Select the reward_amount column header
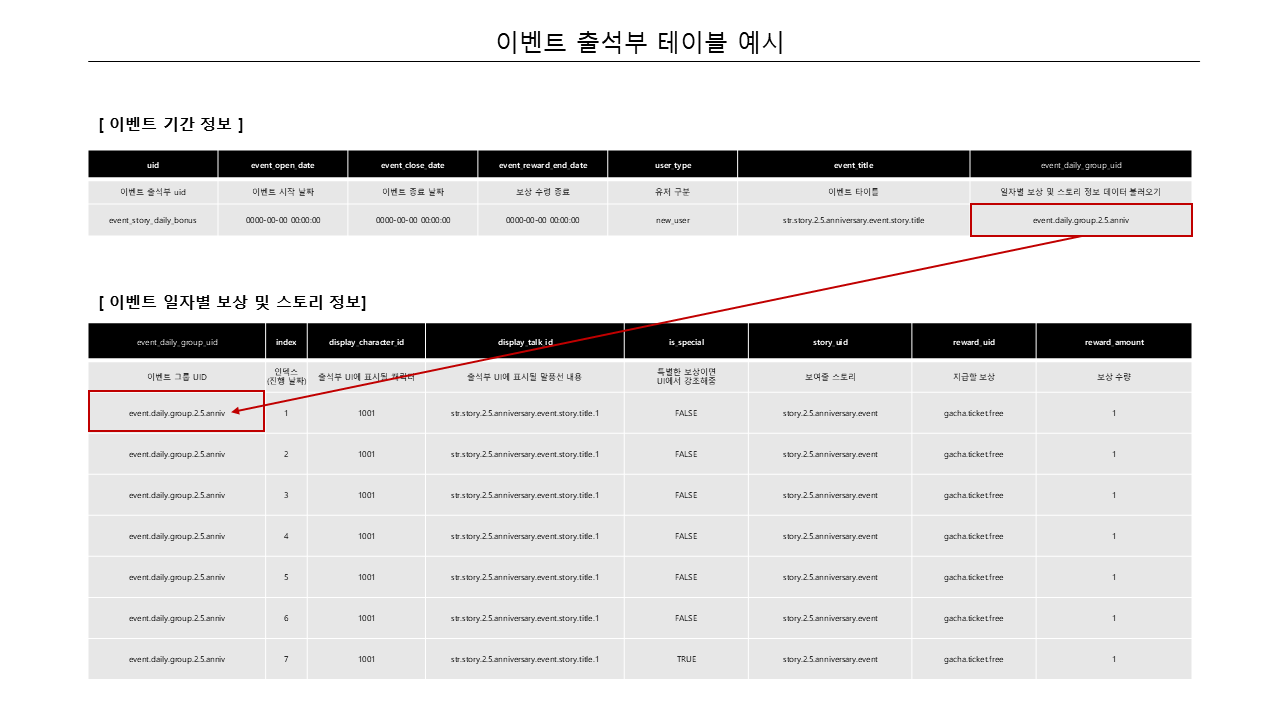 (x=1114, y=342)
